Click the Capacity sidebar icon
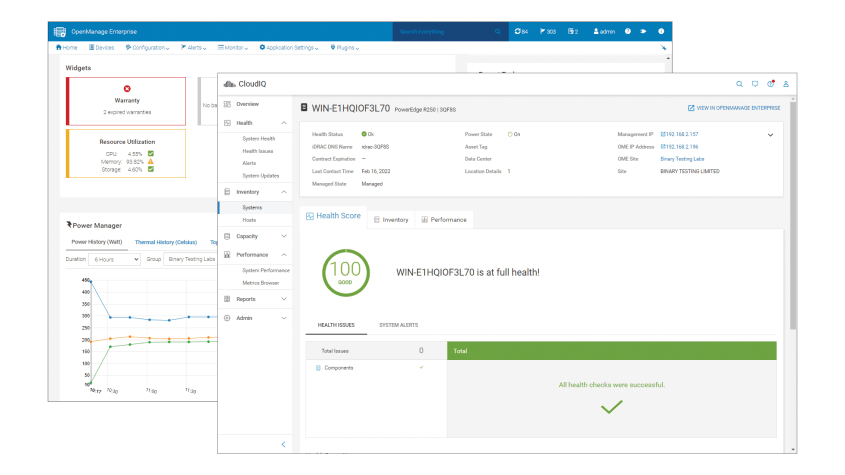The width and height of the screenshot is (845, 475). 227,236
